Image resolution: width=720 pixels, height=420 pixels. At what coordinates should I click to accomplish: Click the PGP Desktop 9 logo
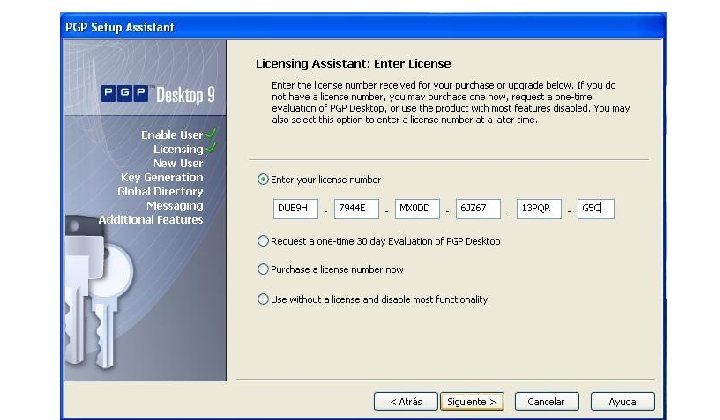point(158,94)
